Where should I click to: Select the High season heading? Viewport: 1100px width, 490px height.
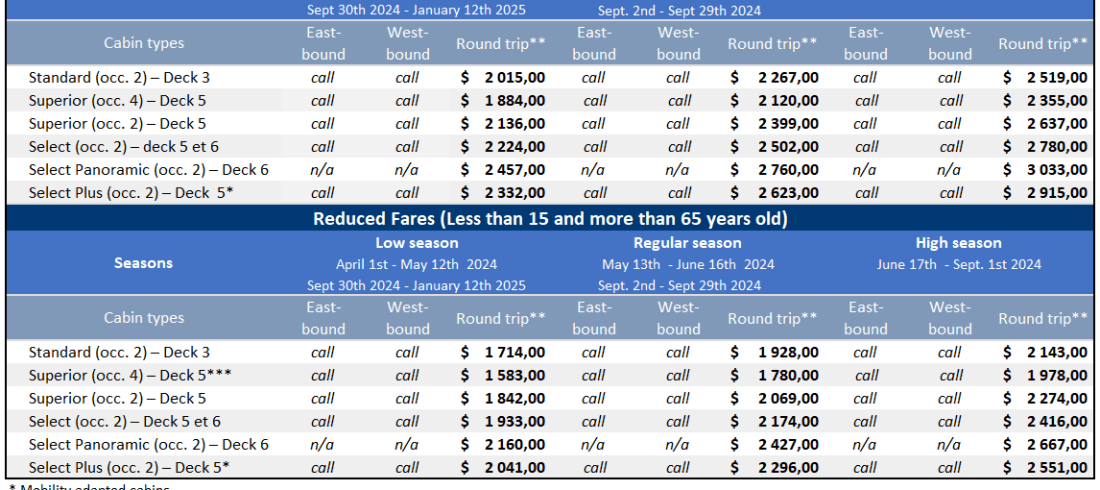coord(958,243)
